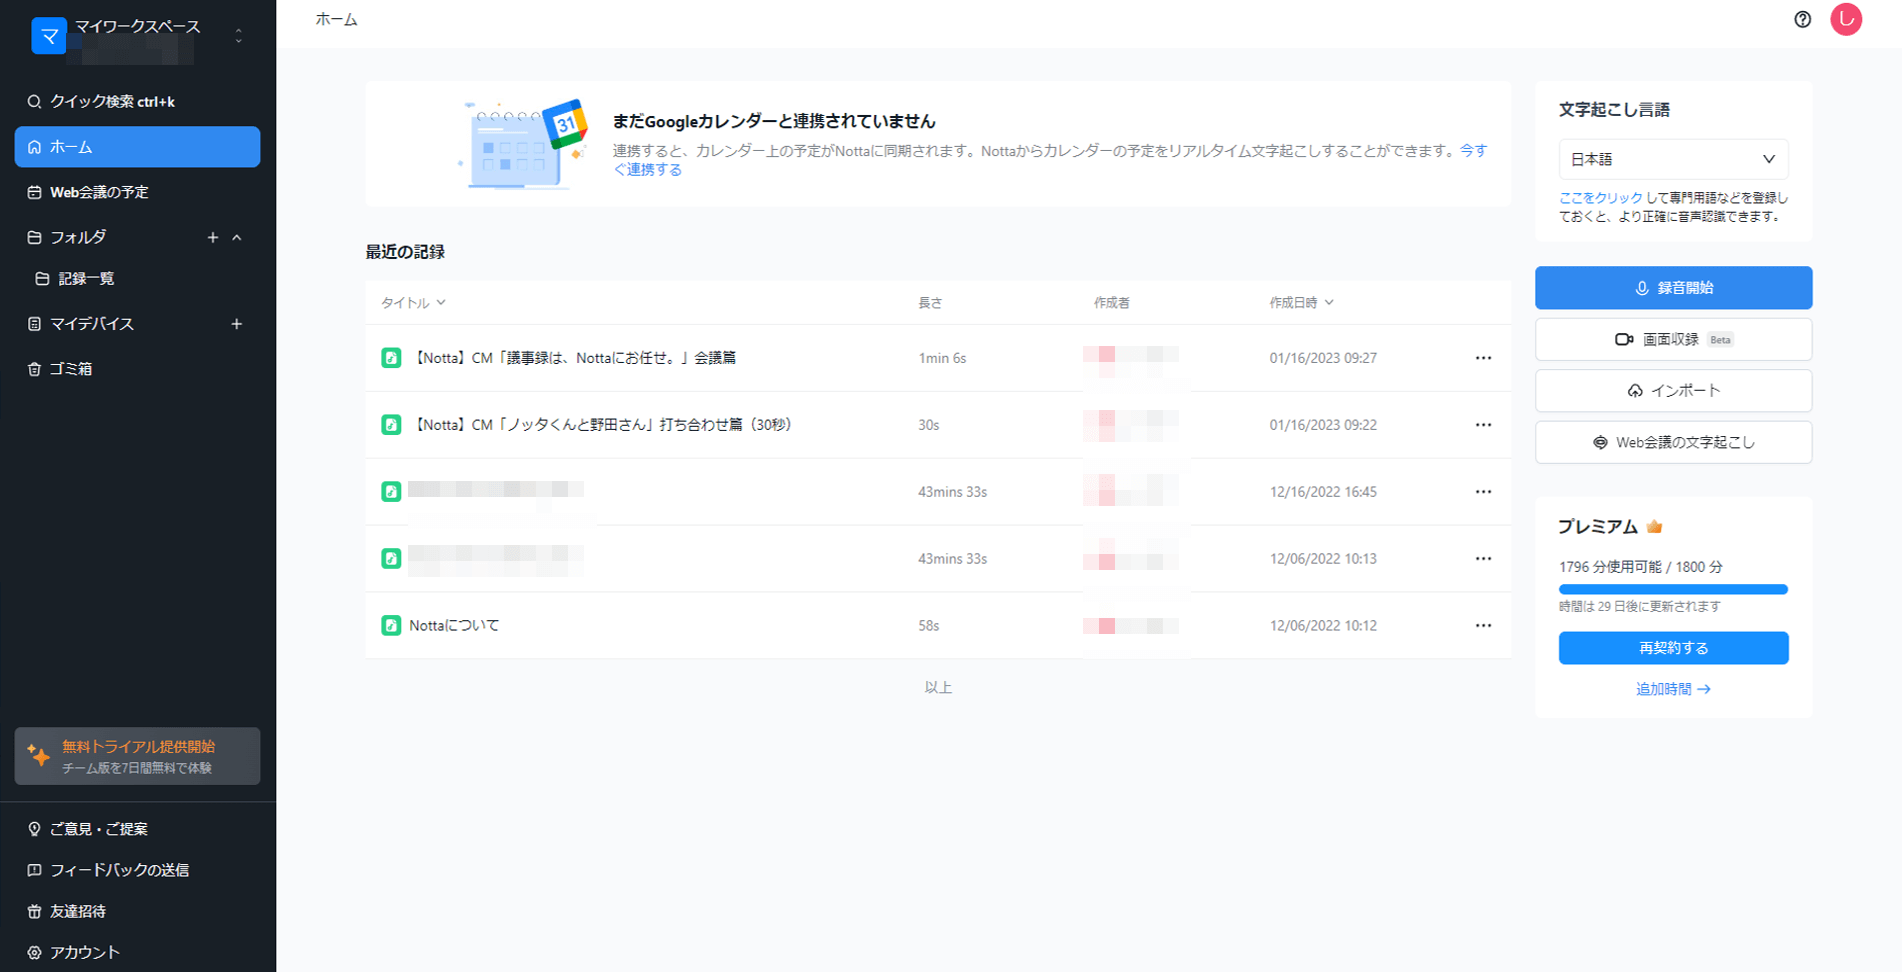Click the ホーム breadcrumb title
Viewport: 1902px width, 972px height.
tap(337, 19)
